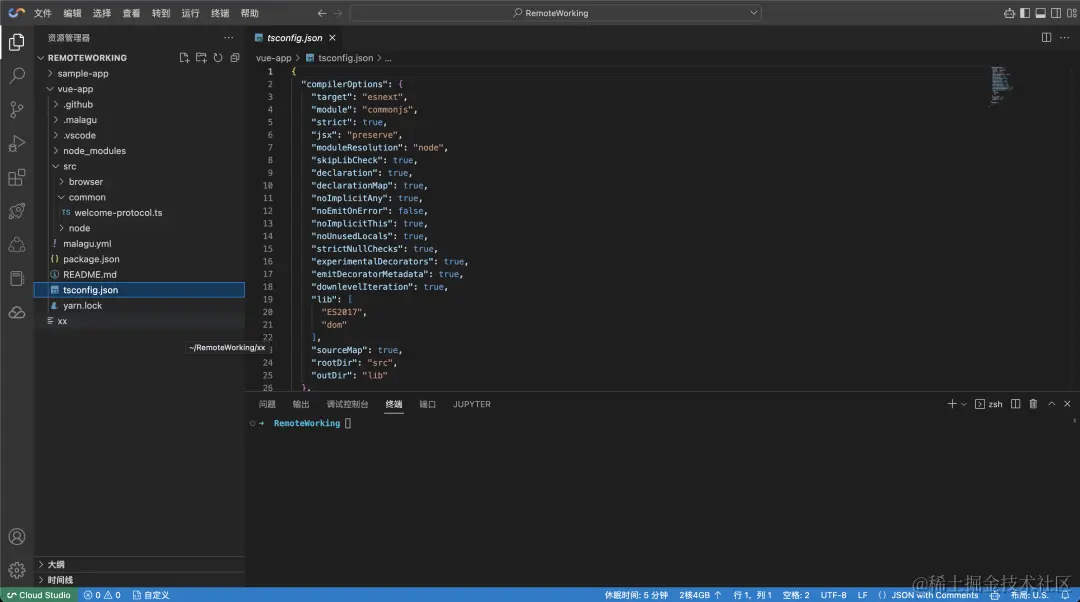Click the editor minimap
1080x602 pixels.
click(x=1001, y=86)
